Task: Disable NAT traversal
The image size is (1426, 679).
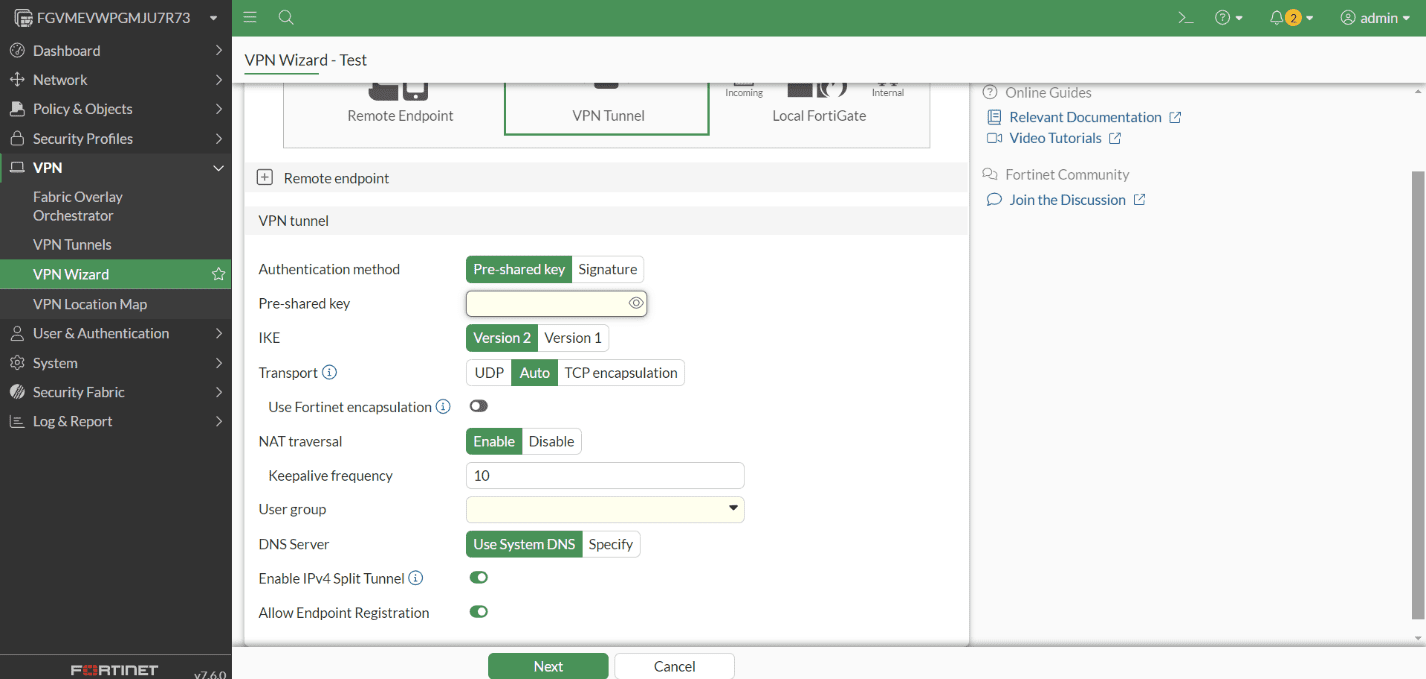Action: tap(552, 441)
